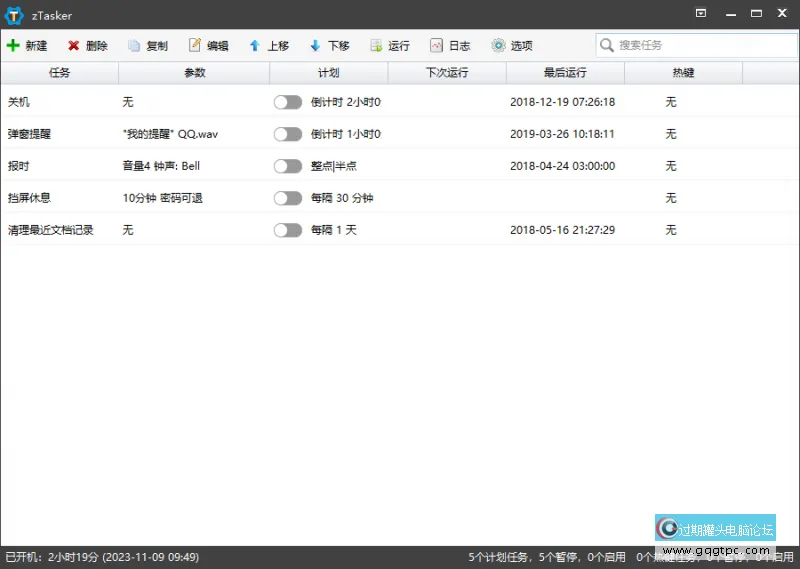Enable the 弹窗提醒 task toggle
Image resolution: width=800 pixels, height=569 pixels.
tap(288, 134)
